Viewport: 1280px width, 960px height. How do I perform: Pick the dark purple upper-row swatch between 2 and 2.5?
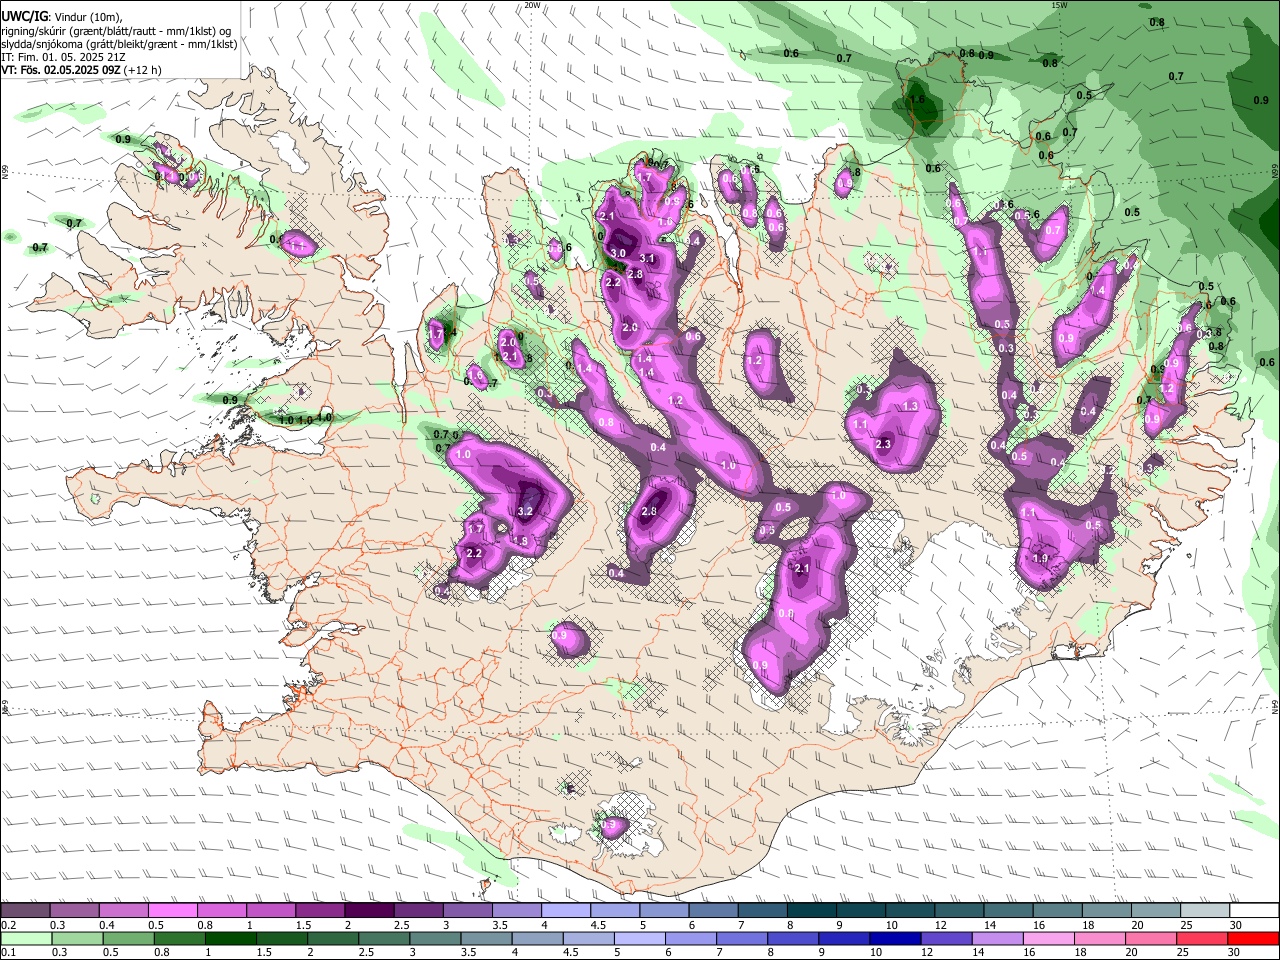pyautogui.click(x=369, y=910)
